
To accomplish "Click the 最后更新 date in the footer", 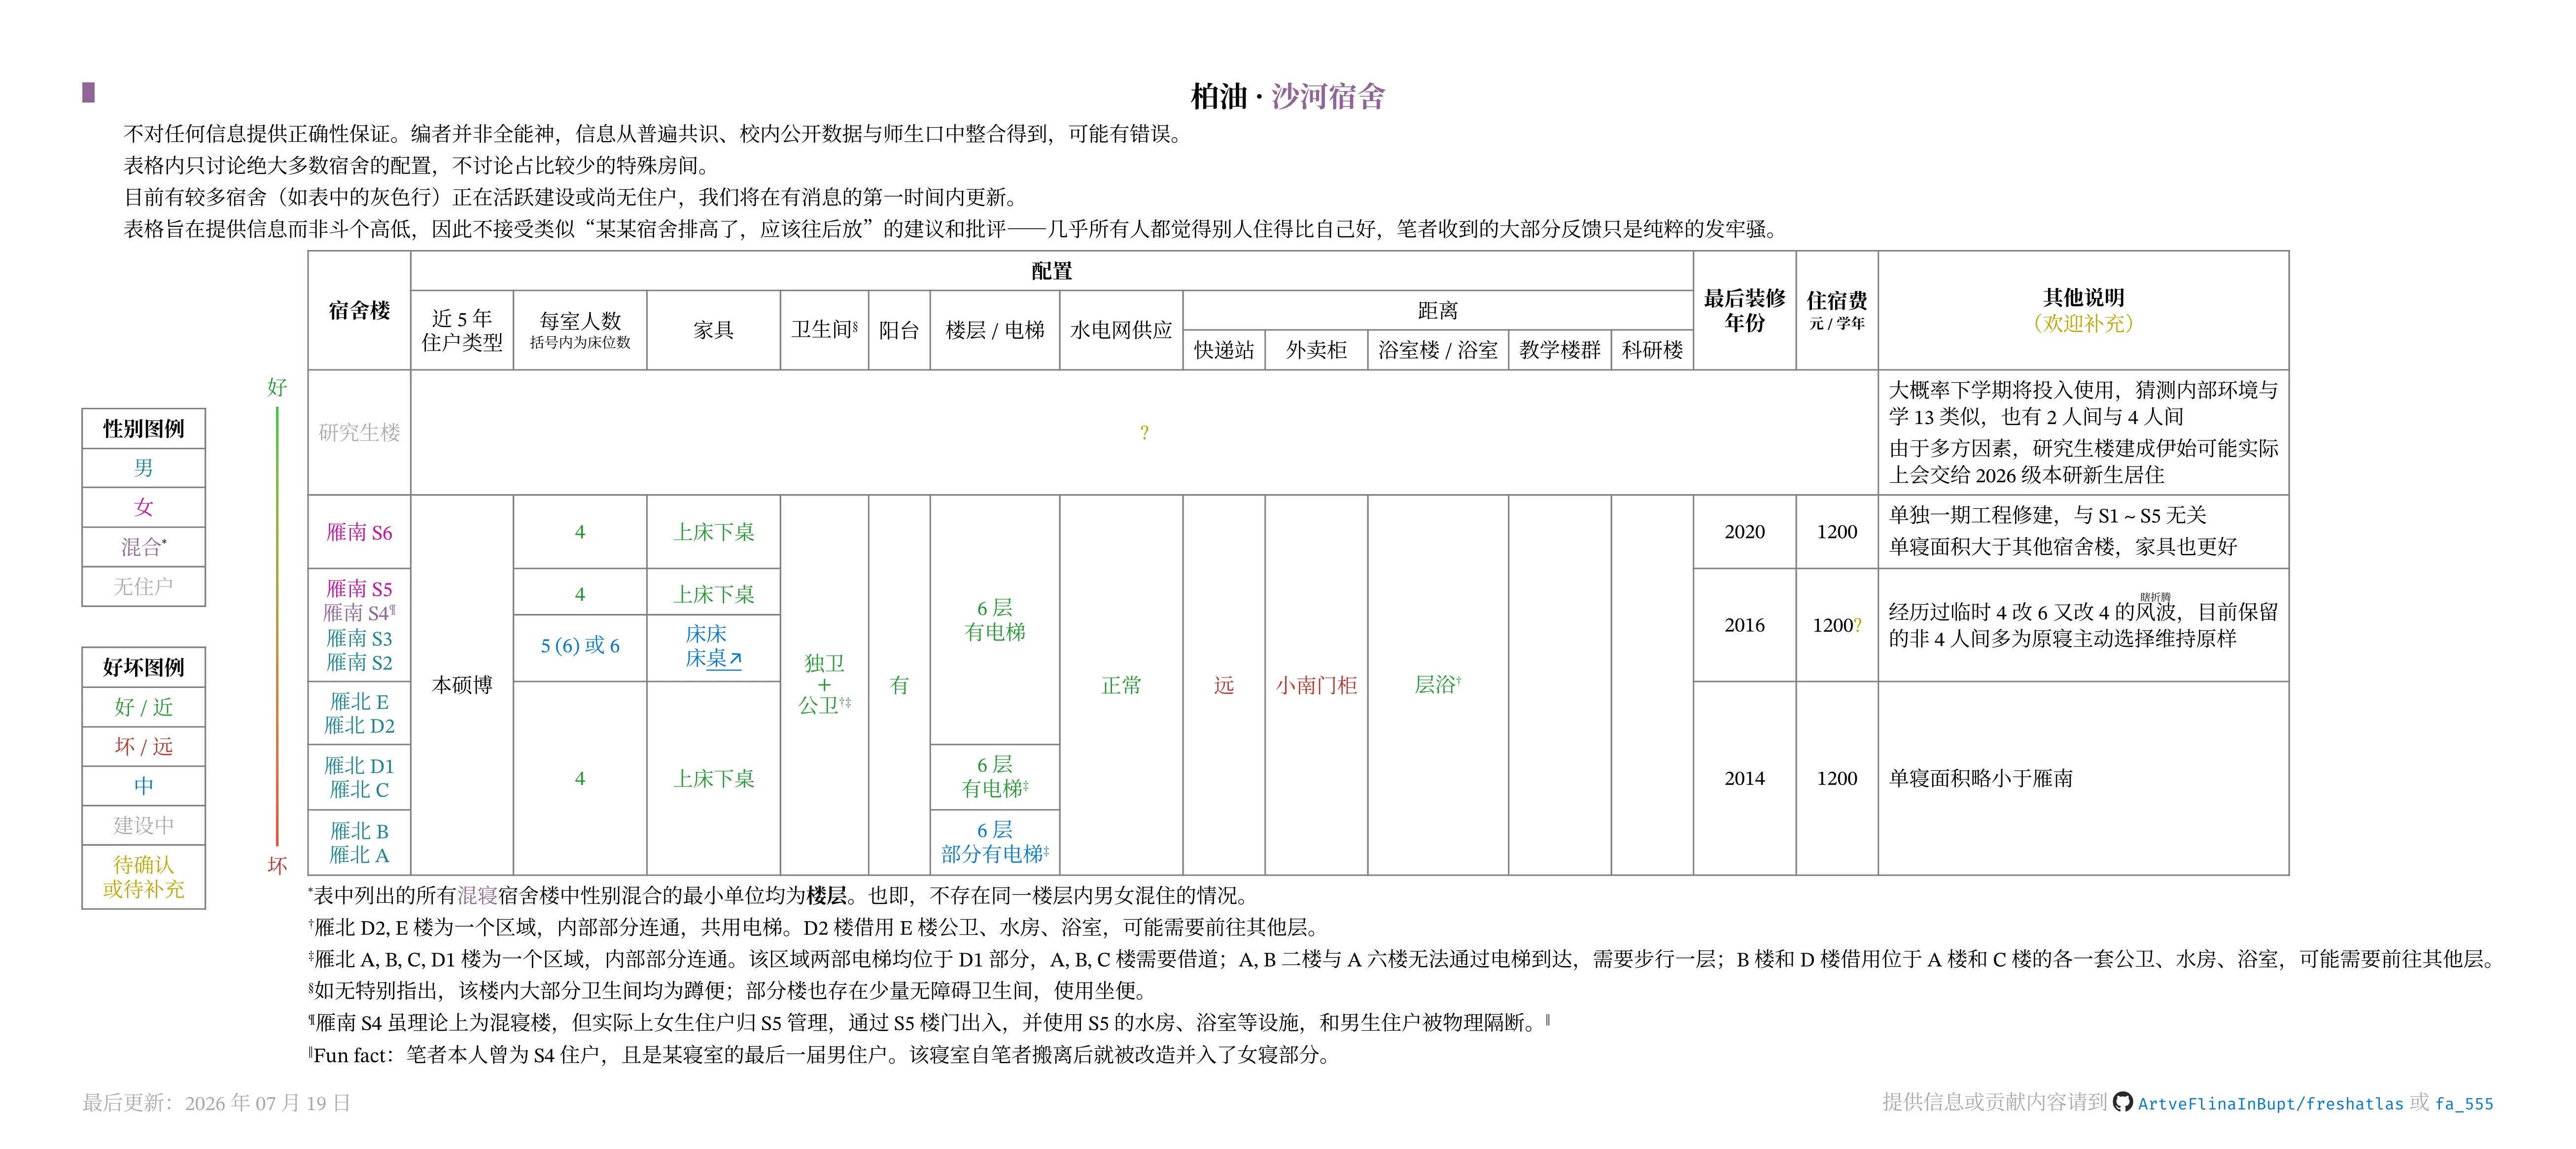I will click(x=217, y=1103).
